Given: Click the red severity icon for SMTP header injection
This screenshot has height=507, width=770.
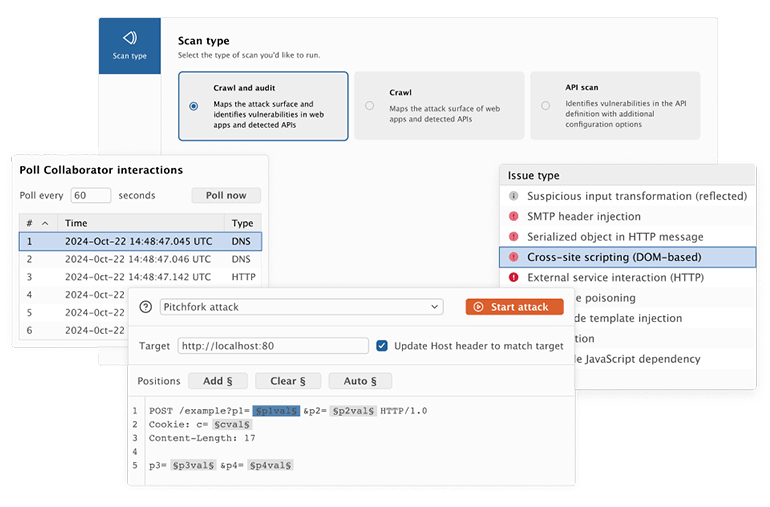Looking at the screenshot, I should point(514,217).
